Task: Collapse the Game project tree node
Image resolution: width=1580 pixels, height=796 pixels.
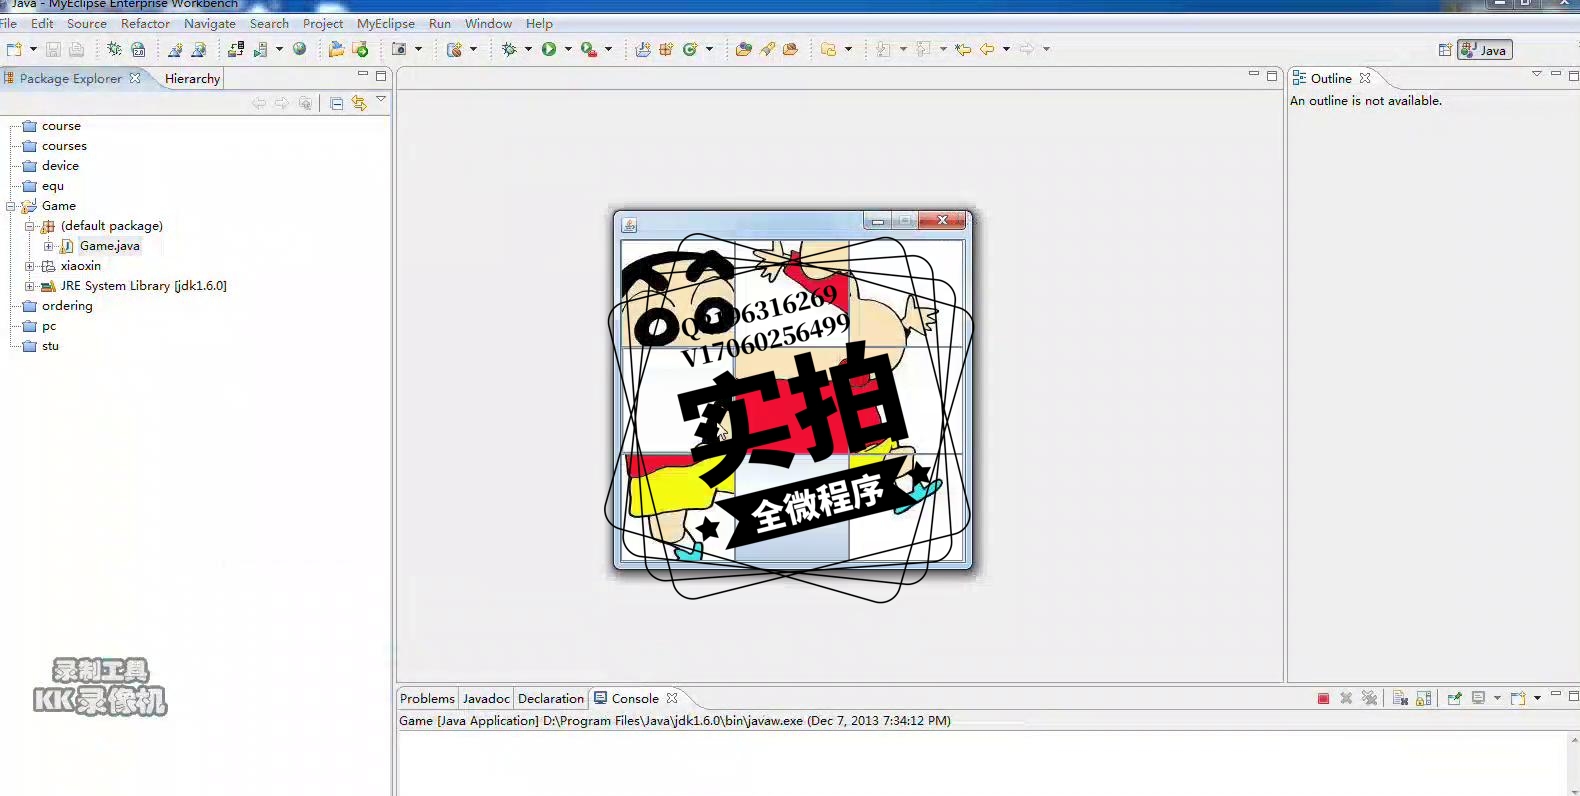Action: pyautogui.click(x=11, y=206)
